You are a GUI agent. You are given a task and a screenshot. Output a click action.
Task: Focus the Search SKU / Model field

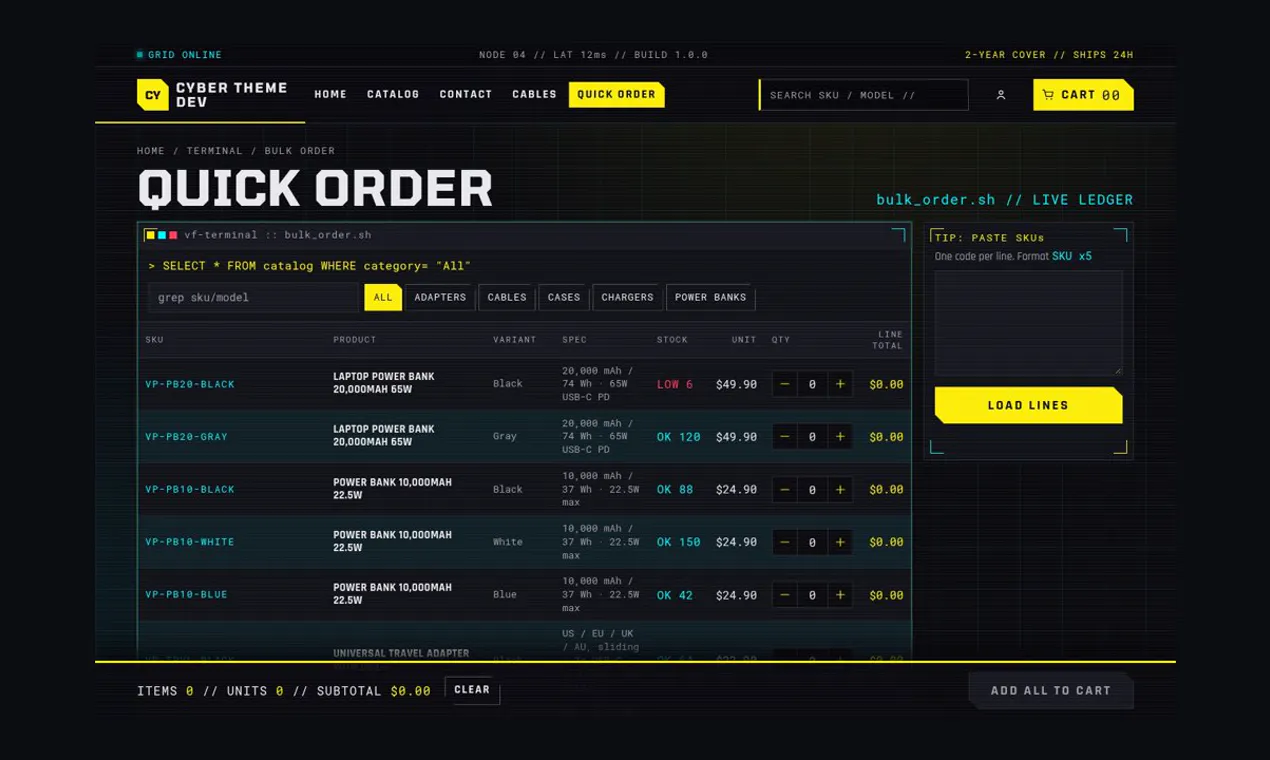(x=864, y=95)
